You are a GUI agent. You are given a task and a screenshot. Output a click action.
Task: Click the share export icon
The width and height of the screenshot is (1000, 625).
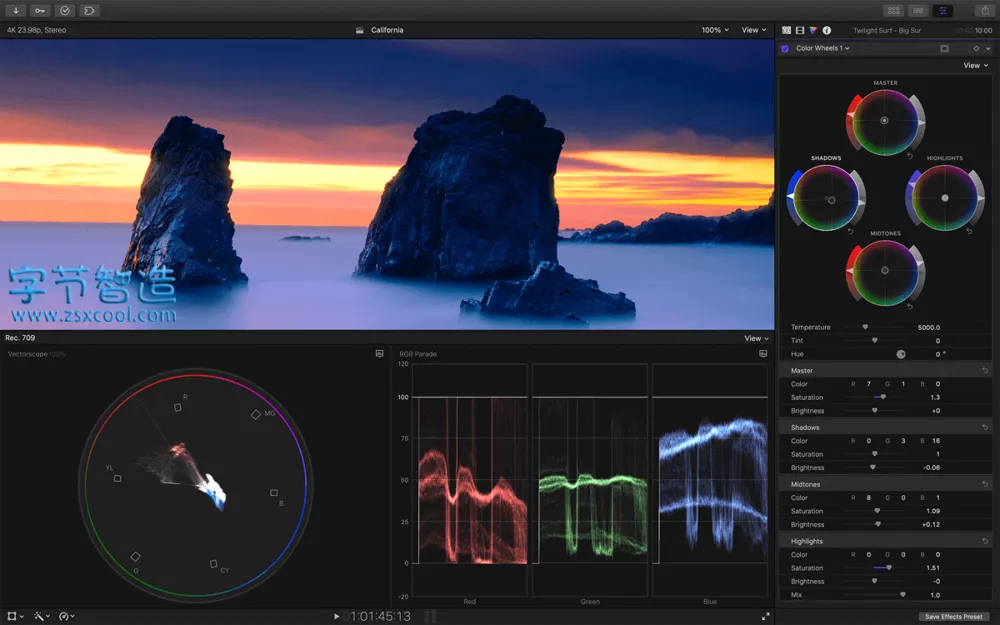[x=985, y=11]
